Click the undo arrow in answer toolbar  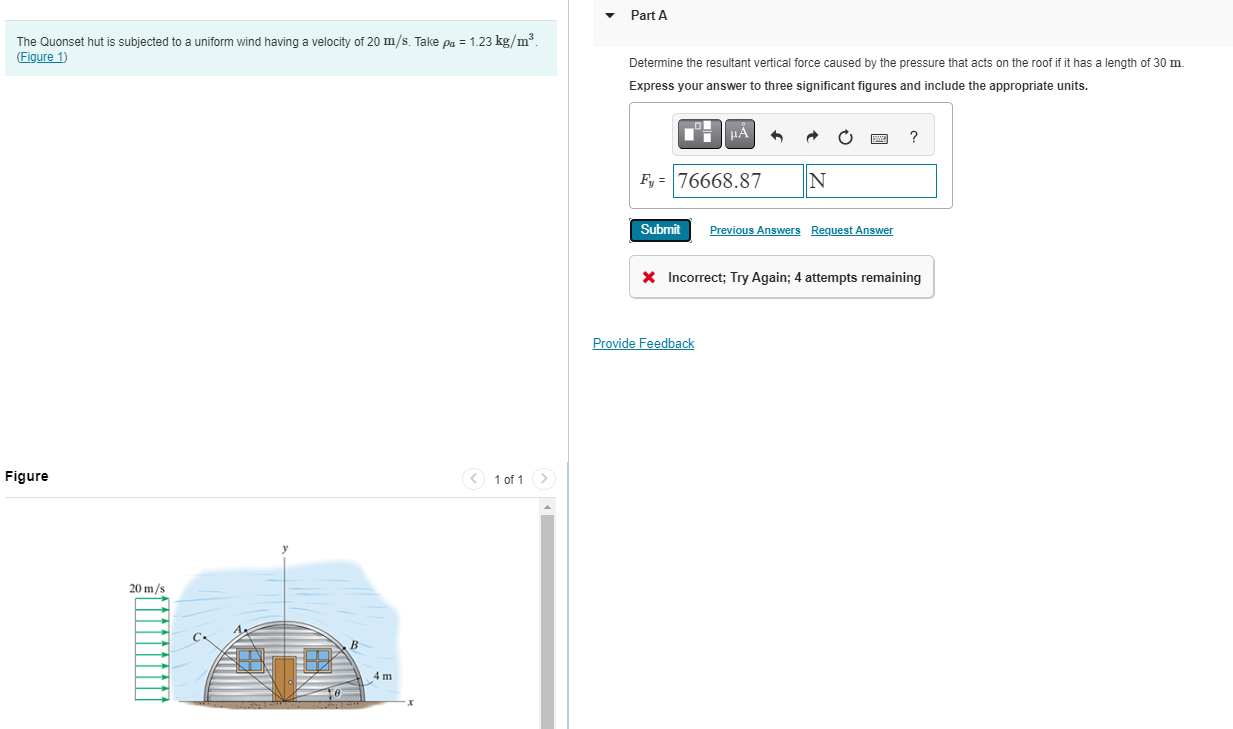point(777,136)
